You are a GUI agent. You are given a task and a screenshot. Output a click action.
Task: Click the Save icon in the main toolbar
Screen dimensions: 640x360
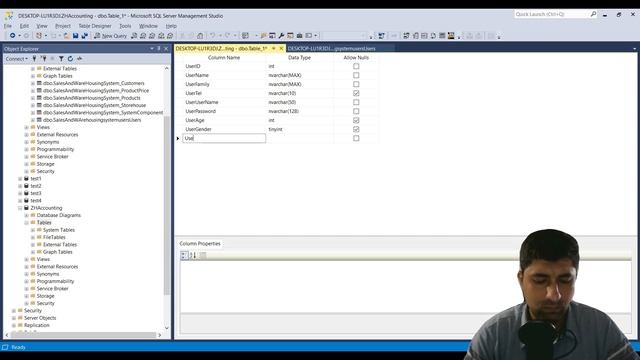tap(76, 36)
